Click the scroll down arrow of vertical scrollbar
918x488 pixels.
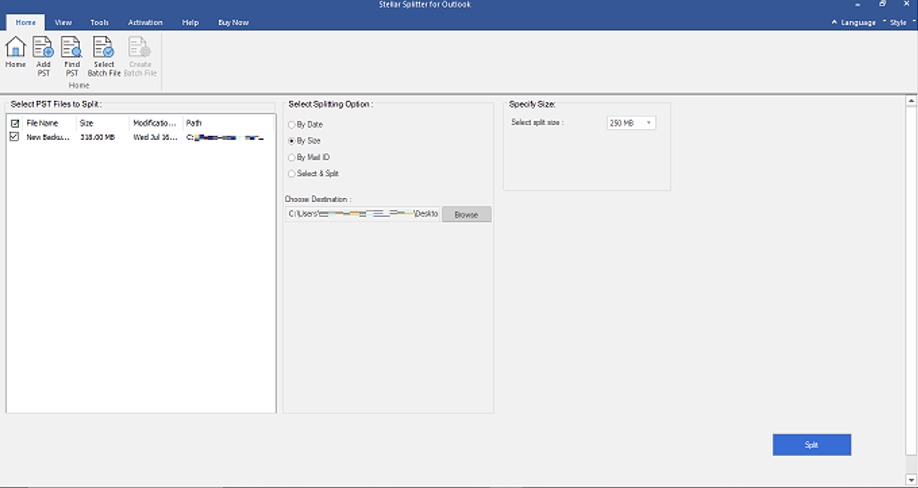911,480
